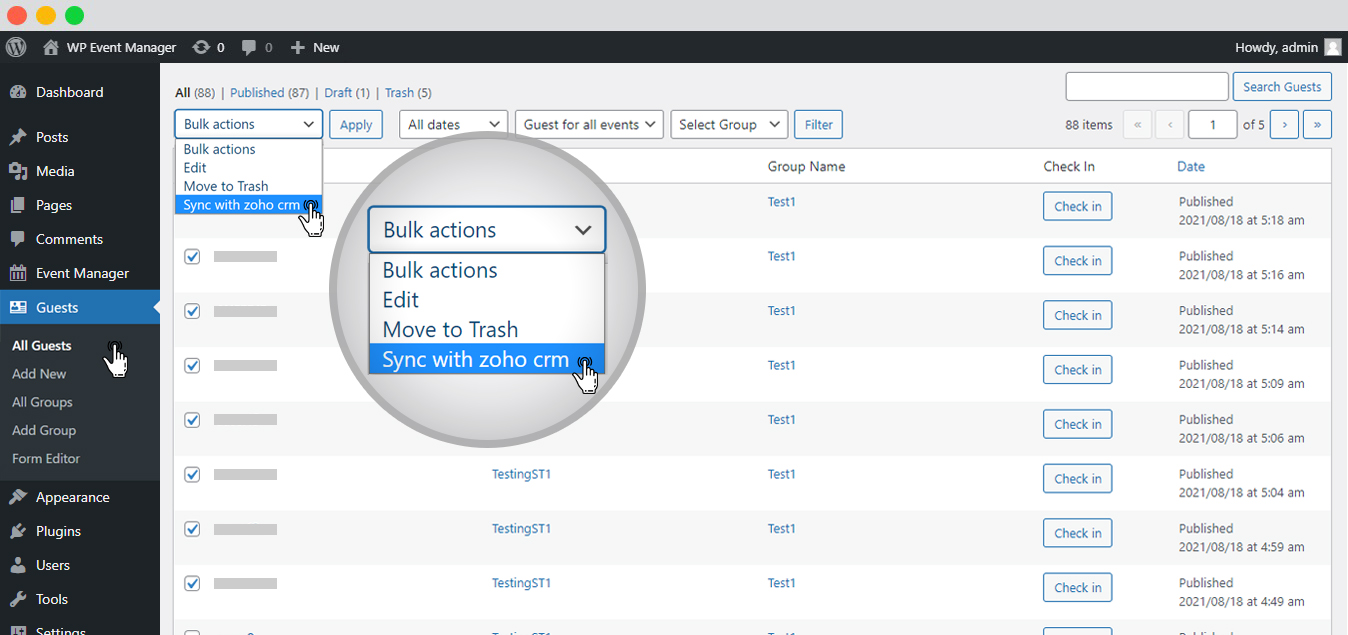
Task: Go to the next page arrow
Action: (1284, 124)
